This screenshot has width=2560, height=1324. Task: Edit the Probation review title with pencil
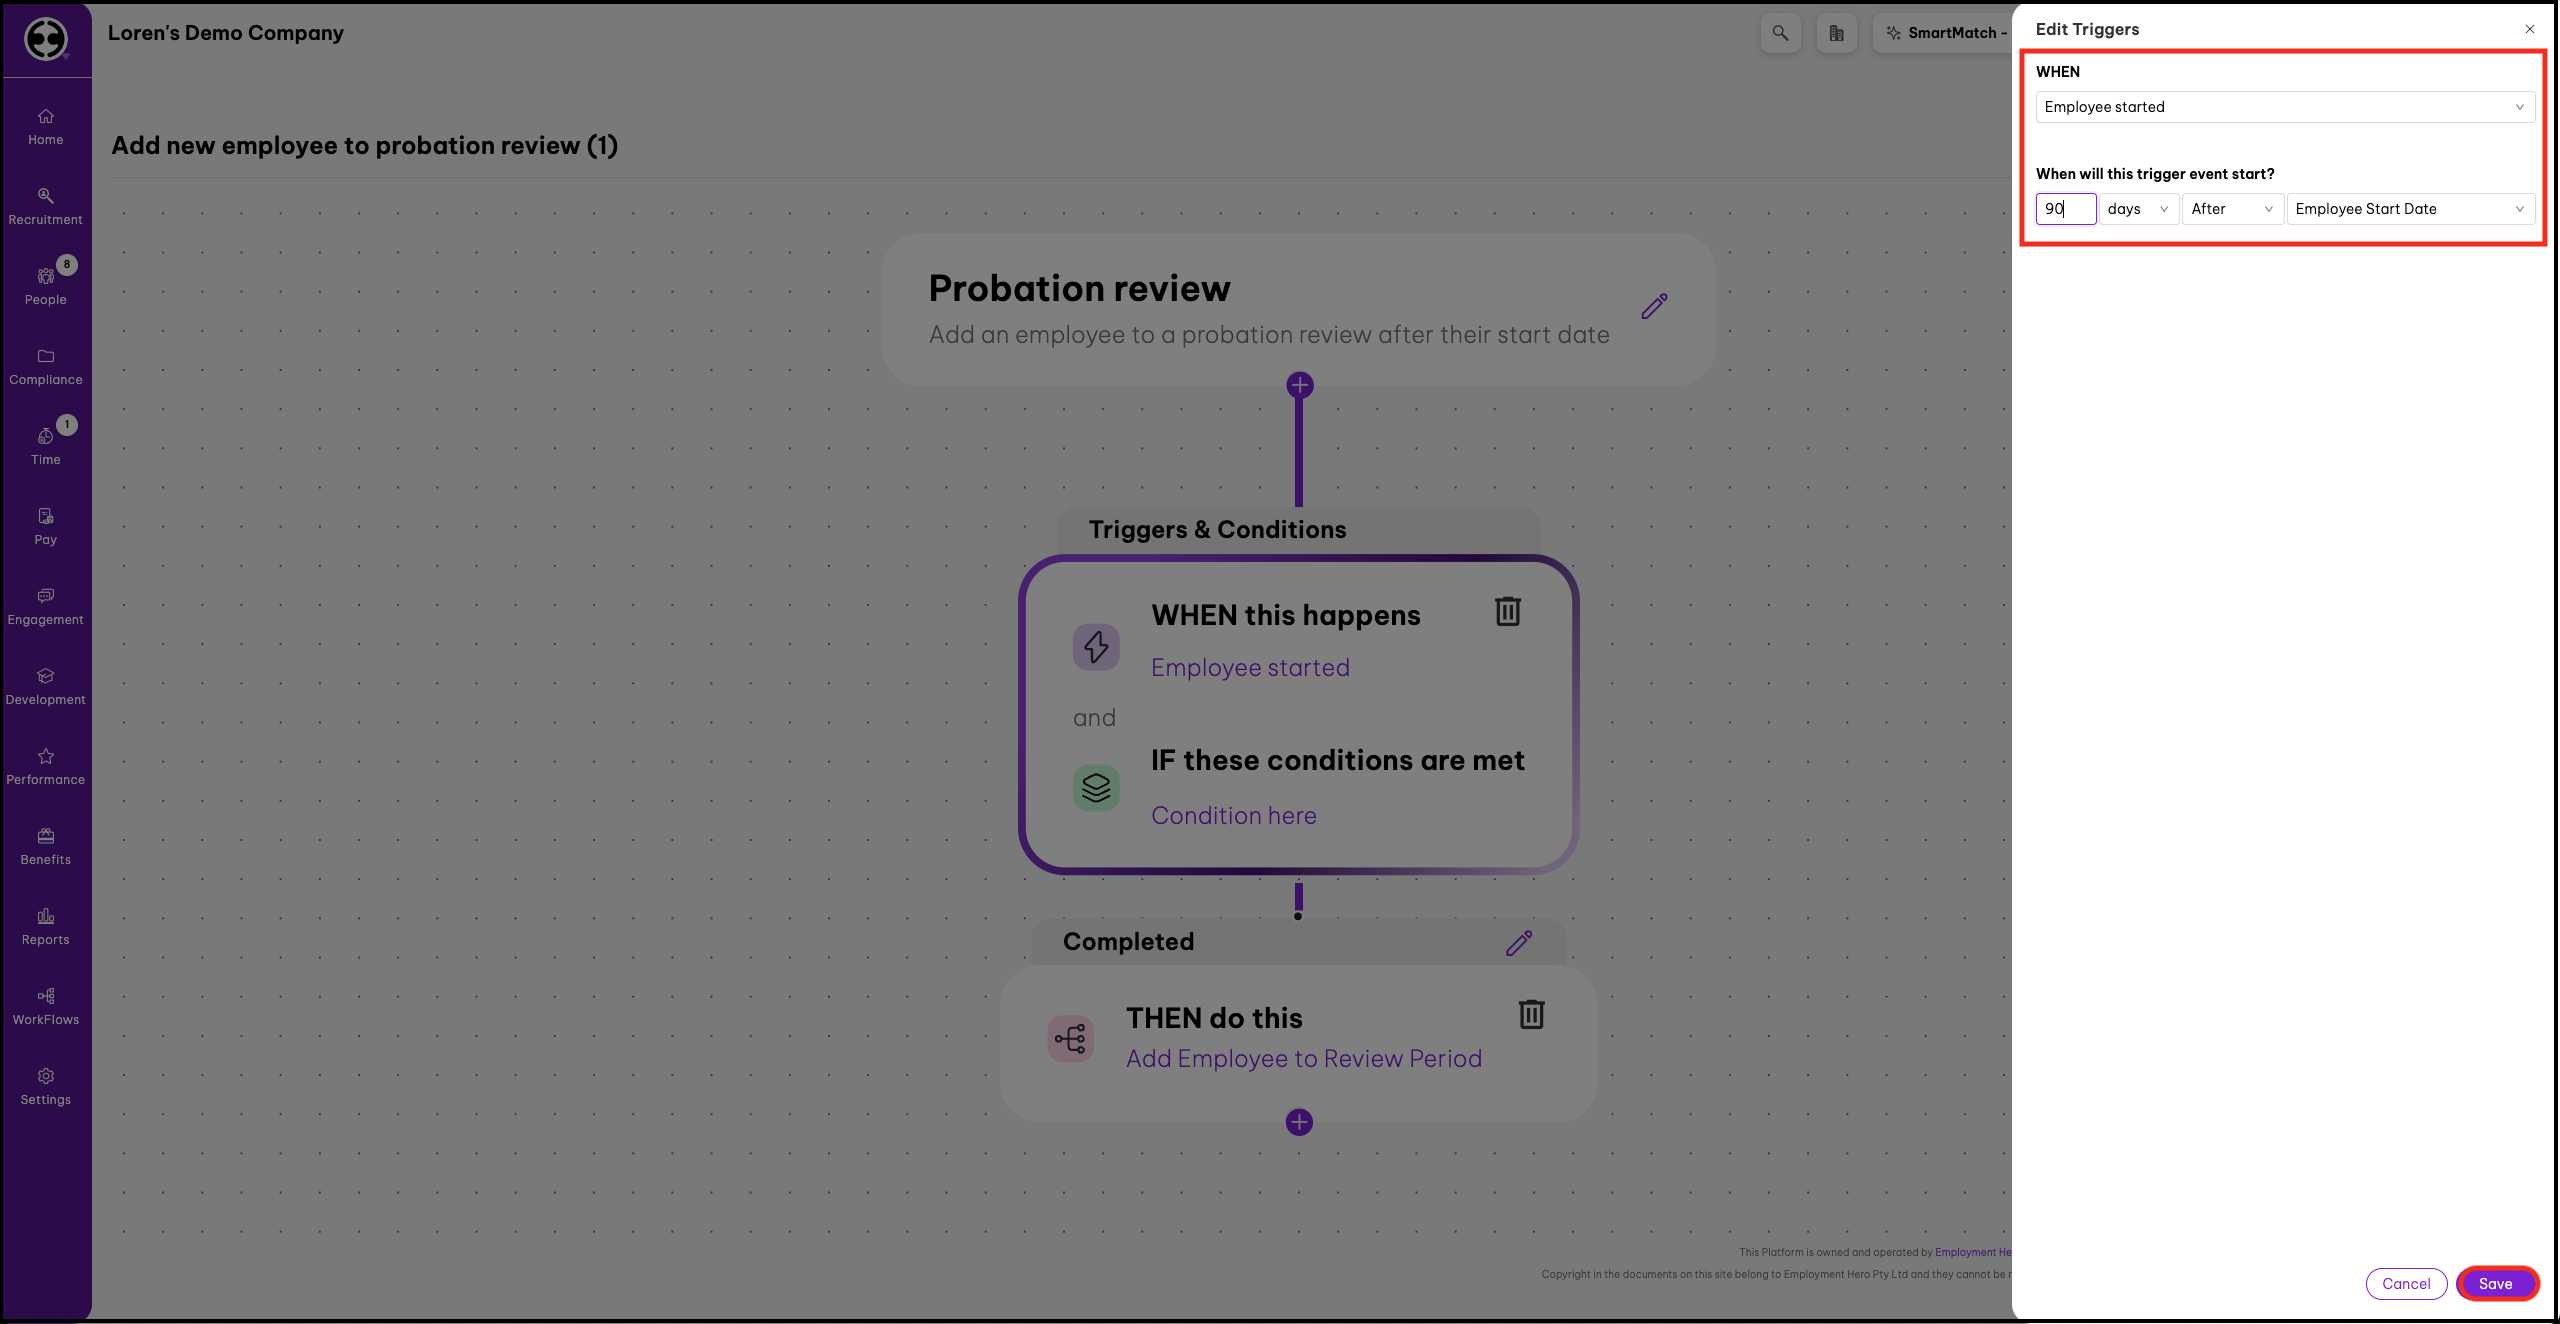click(x=1654, y=306)
